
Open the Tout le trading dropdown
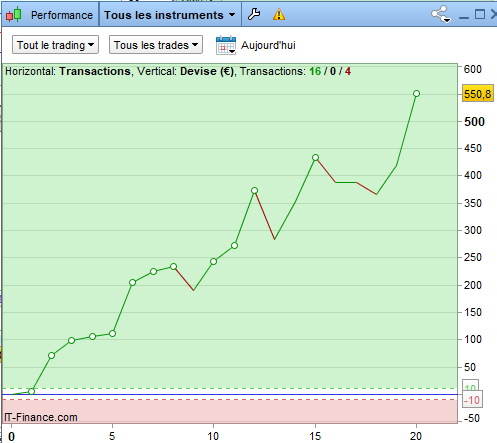pyautogui.click(x=55, y=45)
